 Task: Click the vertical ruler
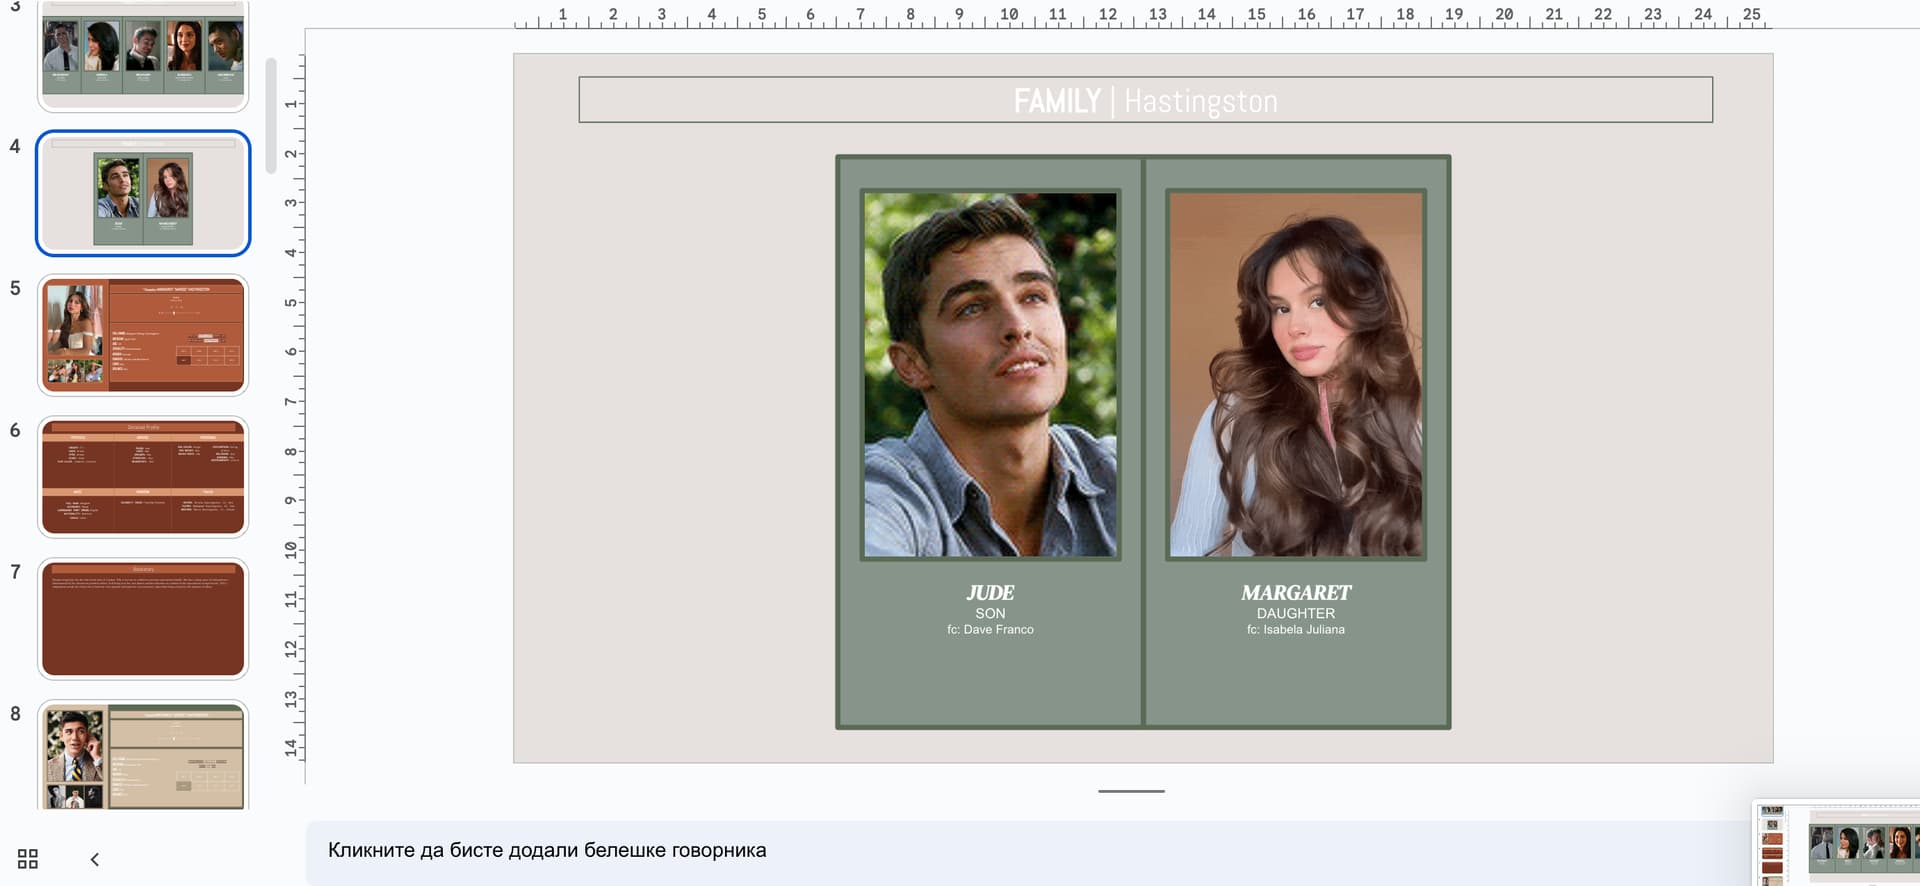click(x=292, y=407)
